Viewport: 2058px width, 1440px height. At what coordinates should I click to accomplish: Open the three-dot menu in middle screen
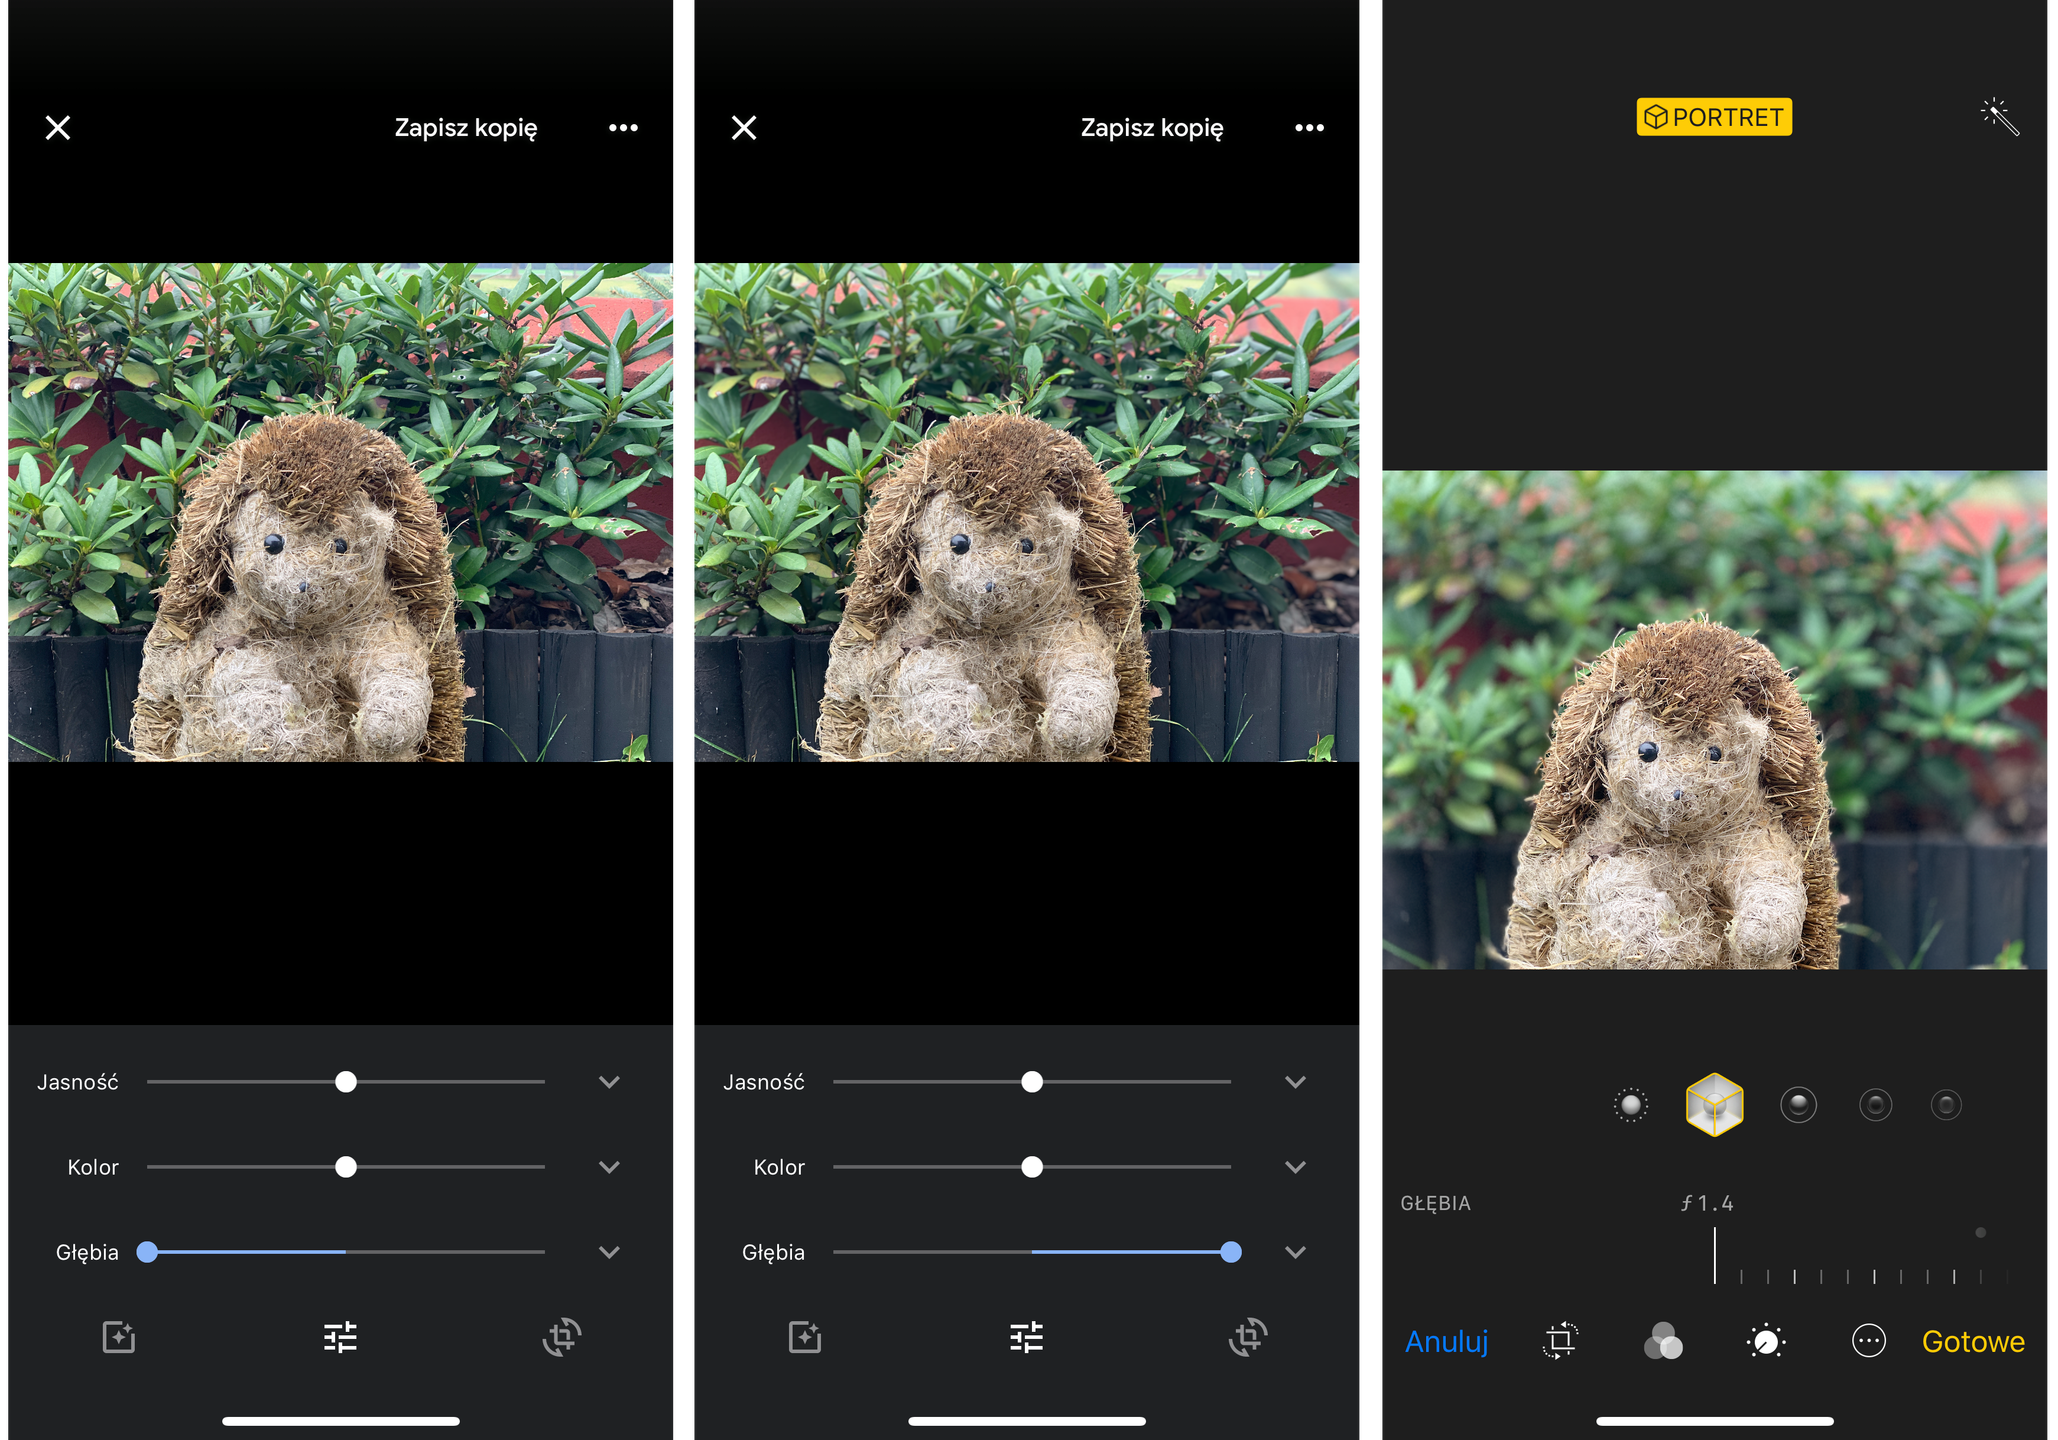click(1310, 128)
